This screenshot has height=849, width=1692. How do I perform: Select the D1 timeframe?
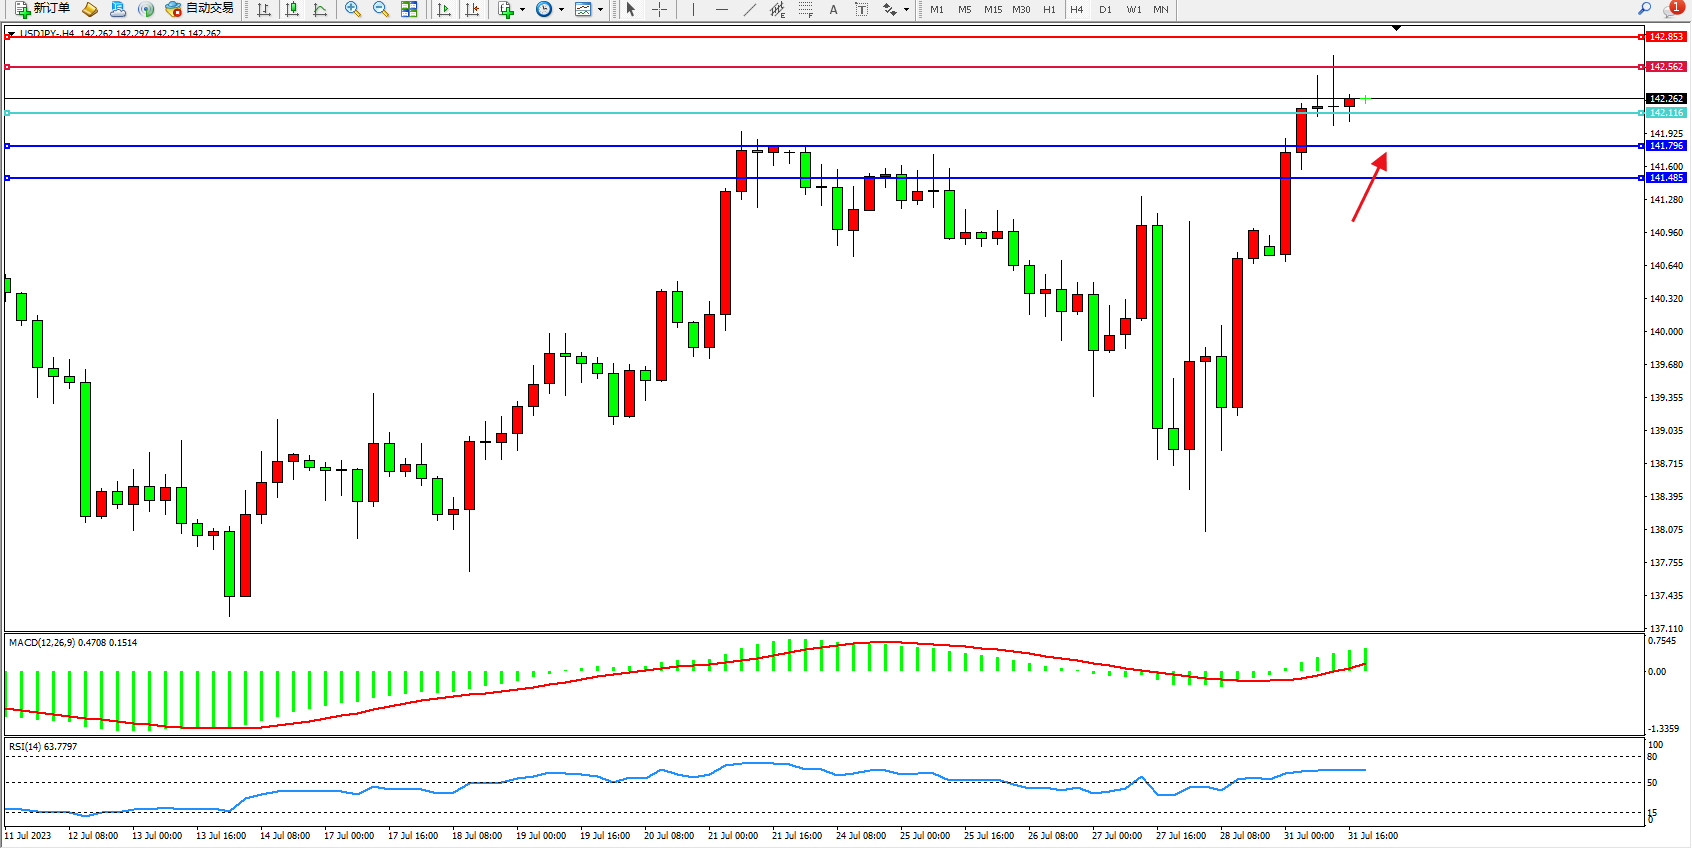coord(1105,9)
